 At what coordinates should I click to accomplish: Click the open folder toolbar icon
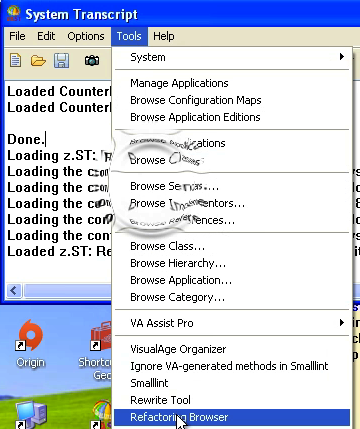point(38,61)
